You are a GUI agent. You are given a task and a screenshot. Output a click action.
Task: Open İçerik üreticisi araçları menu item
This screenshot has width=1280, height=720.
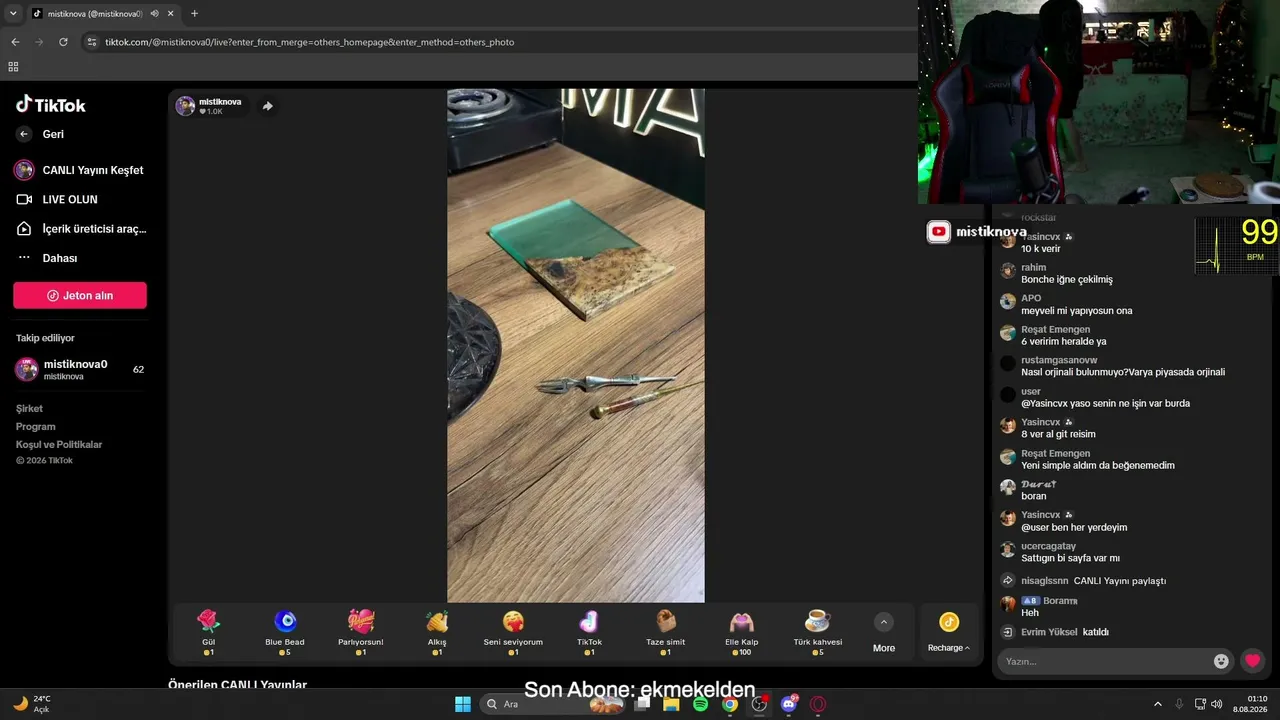(x=81, y=229)
